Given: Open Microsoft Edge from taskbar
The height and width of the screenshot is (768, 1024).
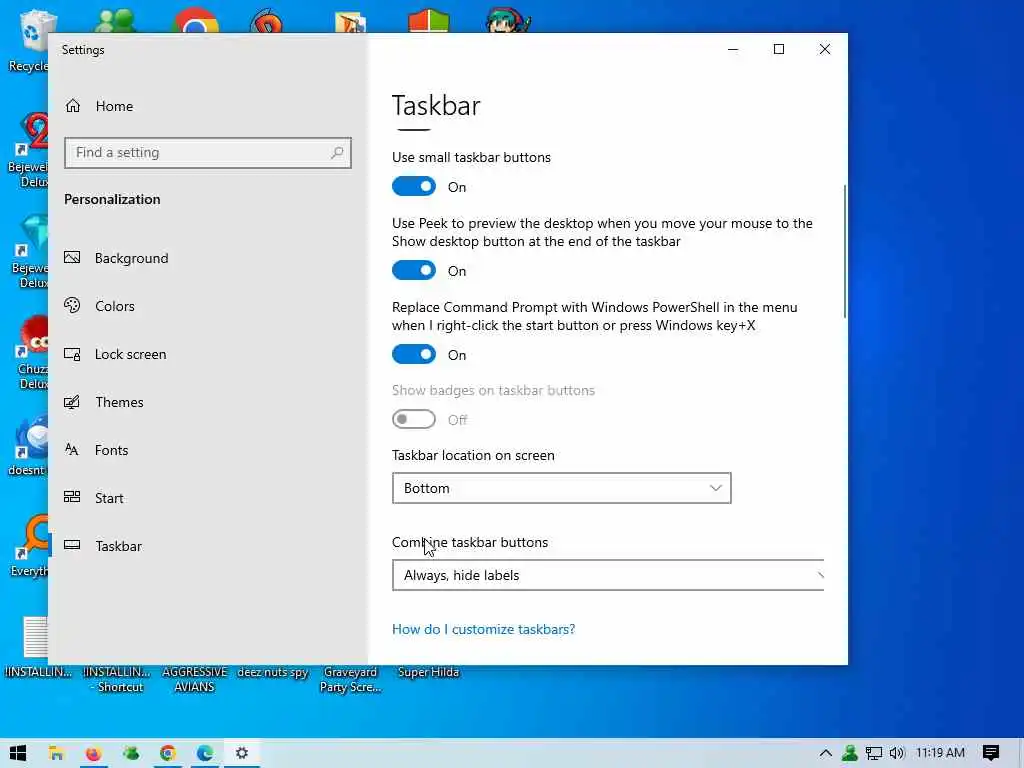Looking at the screenshot, I should (205, 754).
